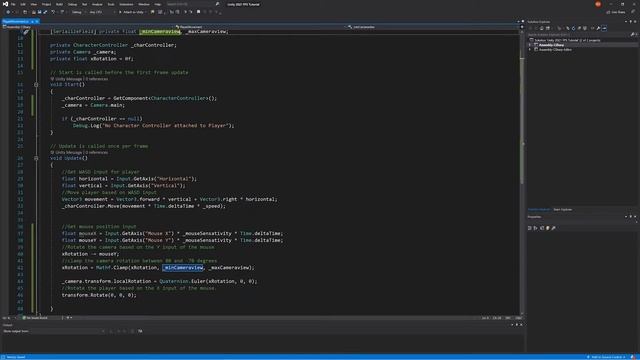Click the 'Add to Source Control' status item

click(606, 357)
